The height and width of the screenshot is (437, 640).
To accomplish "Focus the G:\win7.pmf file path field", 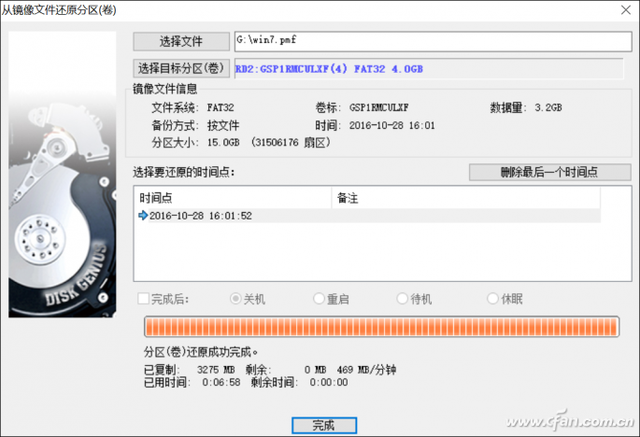I will point(433,41).
